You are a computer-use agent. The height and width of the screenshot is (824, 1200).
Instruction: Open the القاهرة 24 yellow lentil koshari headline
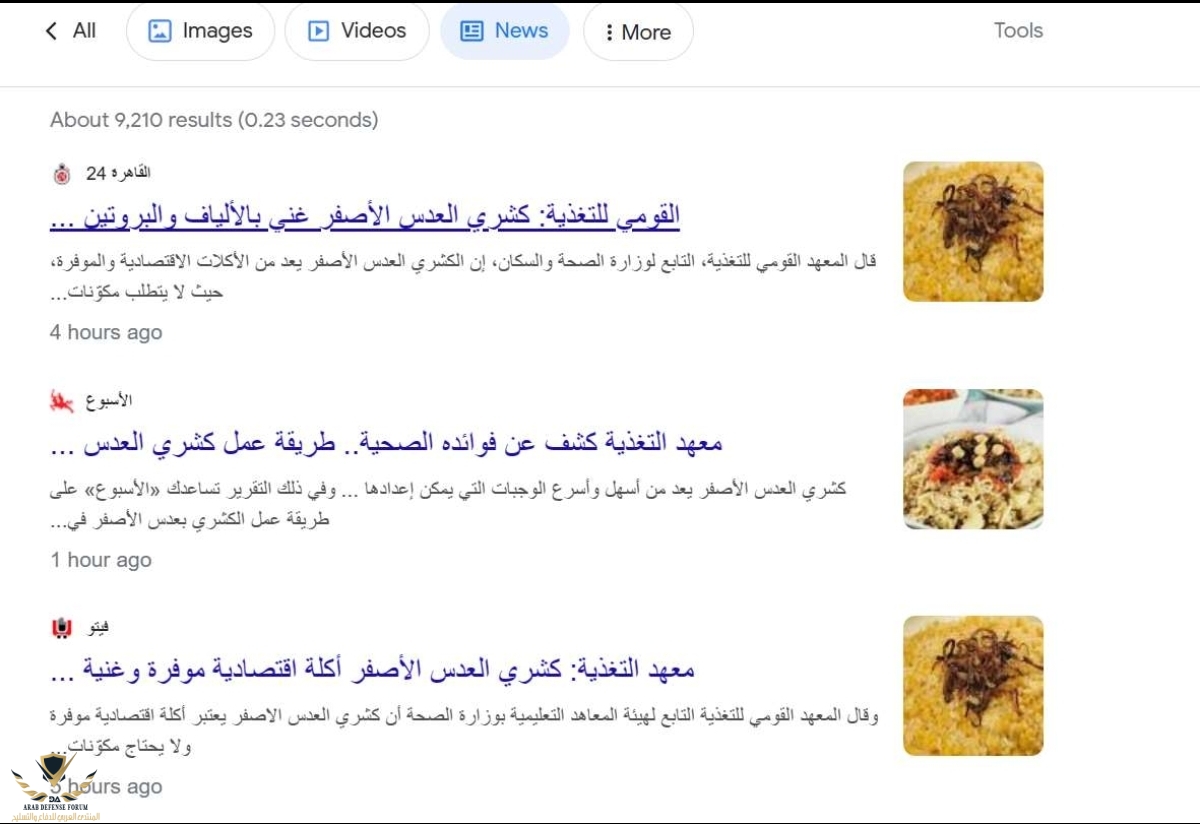click(364, 215)
